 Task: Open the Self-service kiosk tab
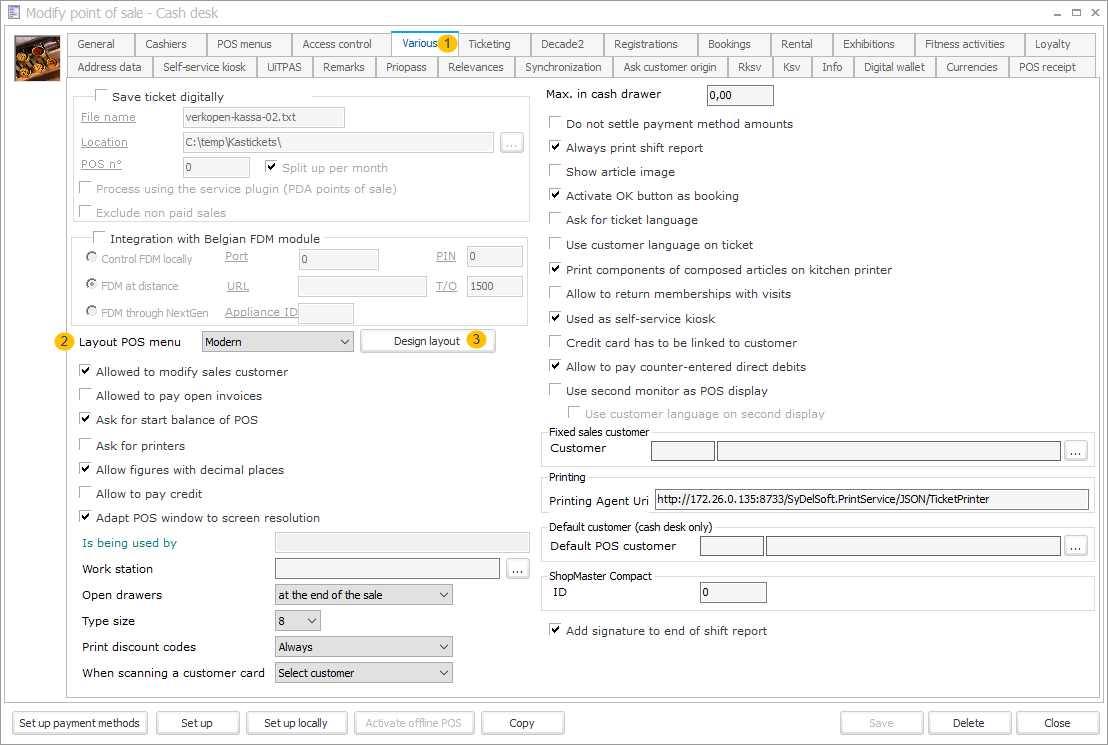pyautogui.click(x=204, y=67)
